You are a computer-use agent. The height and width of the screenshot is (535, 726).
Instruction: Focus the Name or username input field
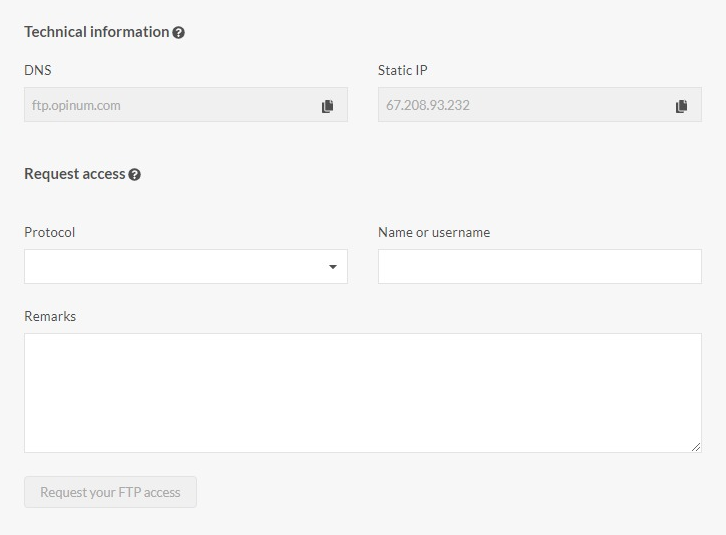click(x=539, y=267)
